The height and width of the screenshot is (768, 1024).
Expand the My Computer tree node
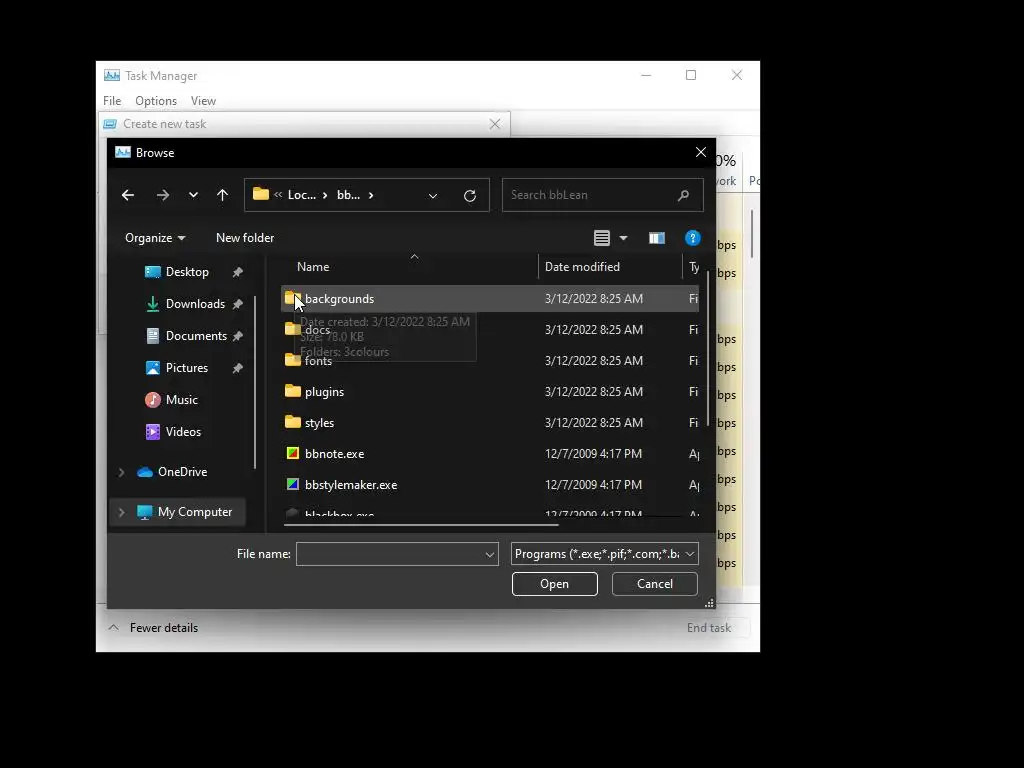click(121, 512)
